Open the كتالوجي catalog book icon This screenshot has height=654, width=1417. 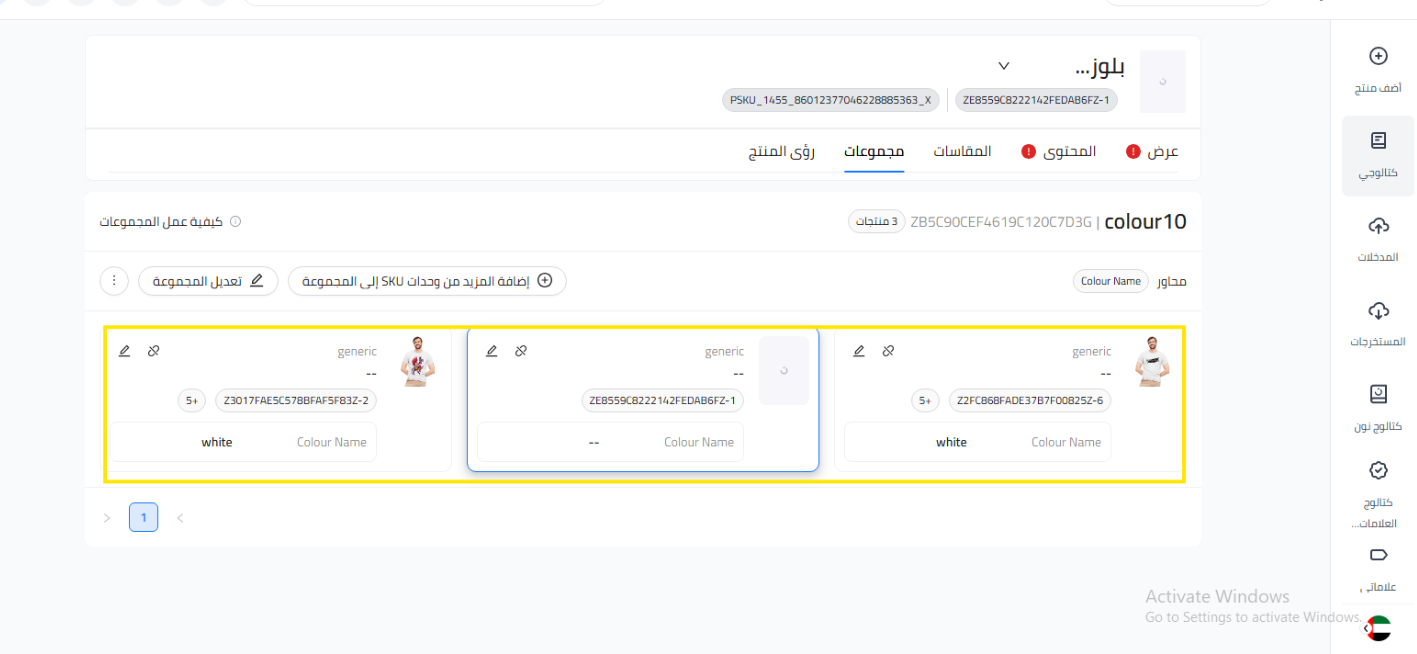pos(1377,141)
